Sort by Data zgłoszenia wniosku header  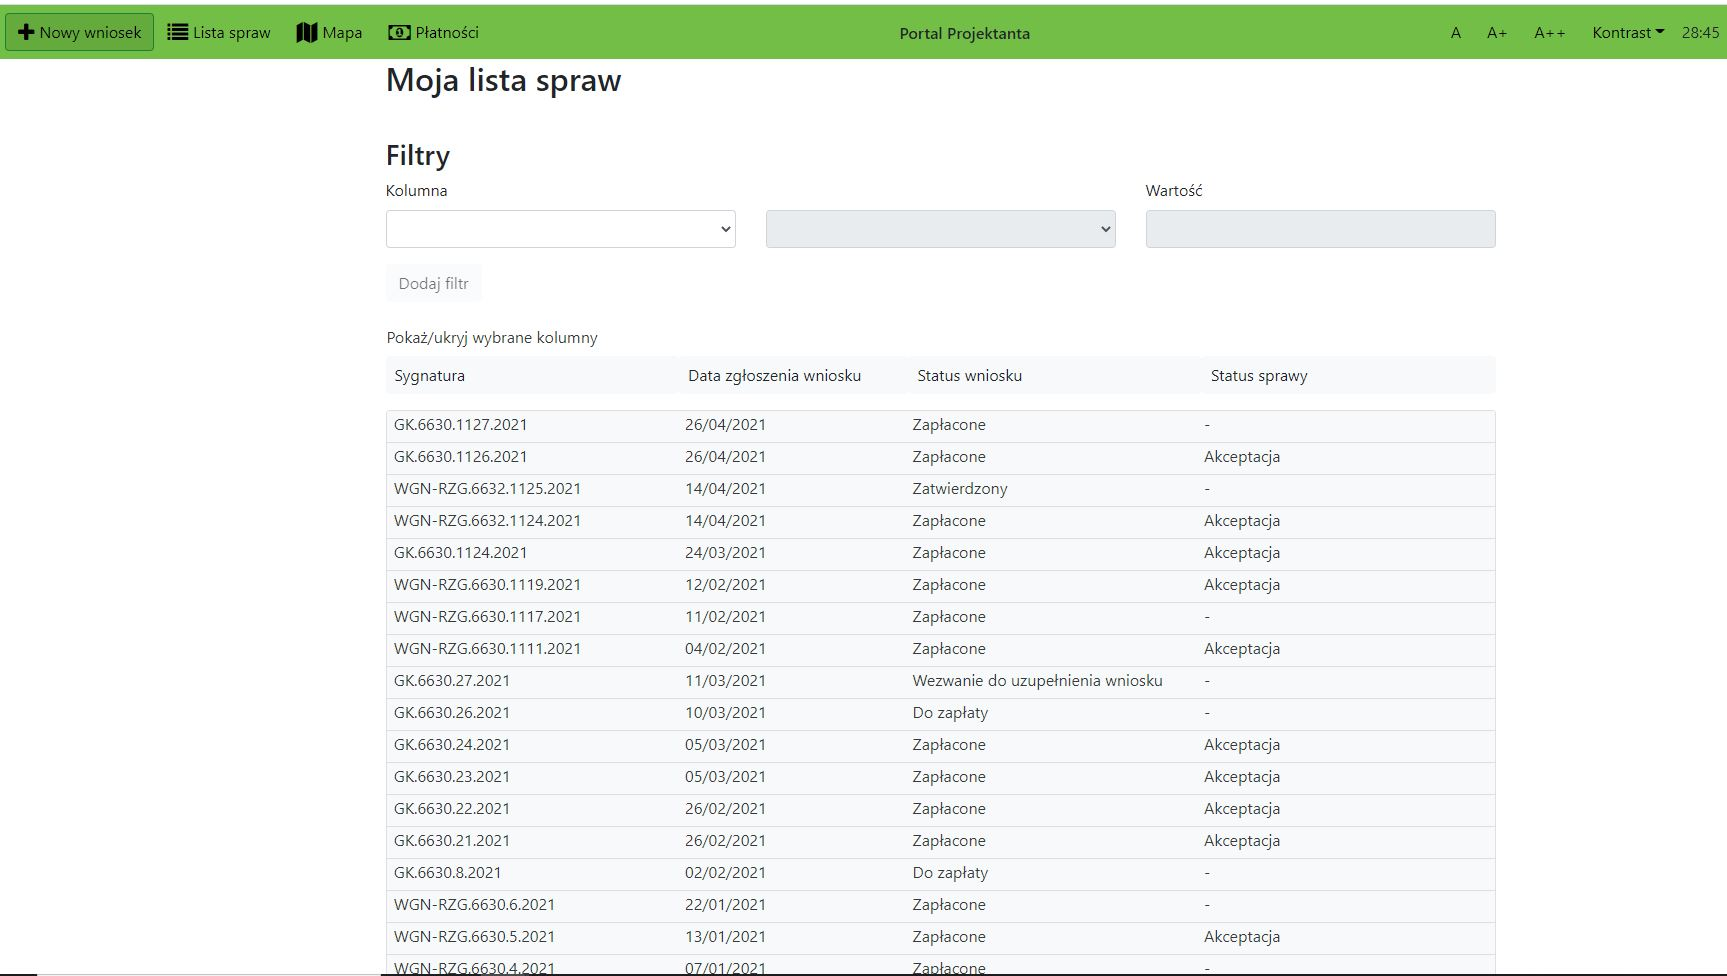pos(774,376)
